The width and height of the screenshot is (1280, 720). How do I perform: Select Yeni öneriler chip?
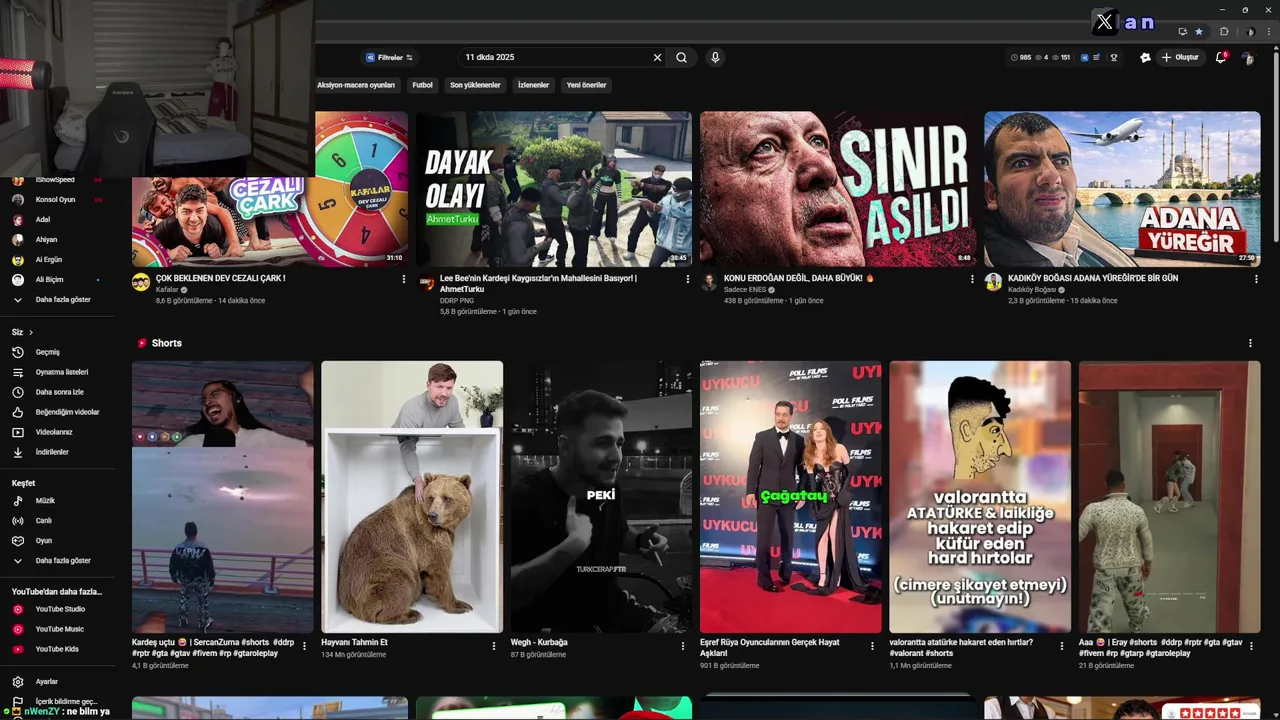587,85
